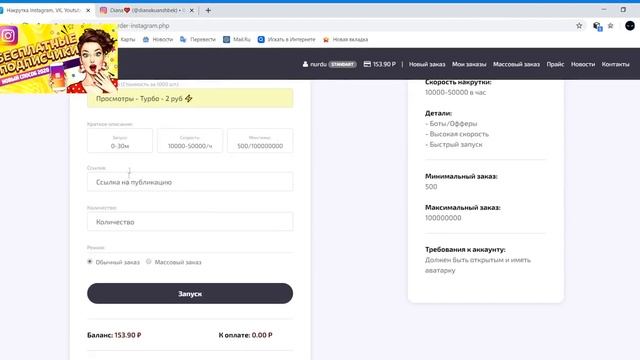The width and height of the screenshot is (640, 360).
Task: Open the Новая вкладка bookmark
Action: coord(345,40)
